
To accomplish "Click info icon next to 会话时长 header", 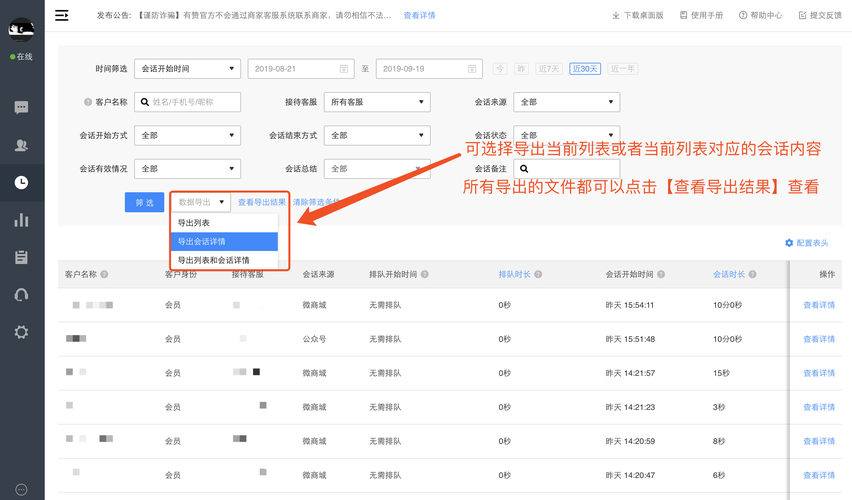I will coord(753,274).
